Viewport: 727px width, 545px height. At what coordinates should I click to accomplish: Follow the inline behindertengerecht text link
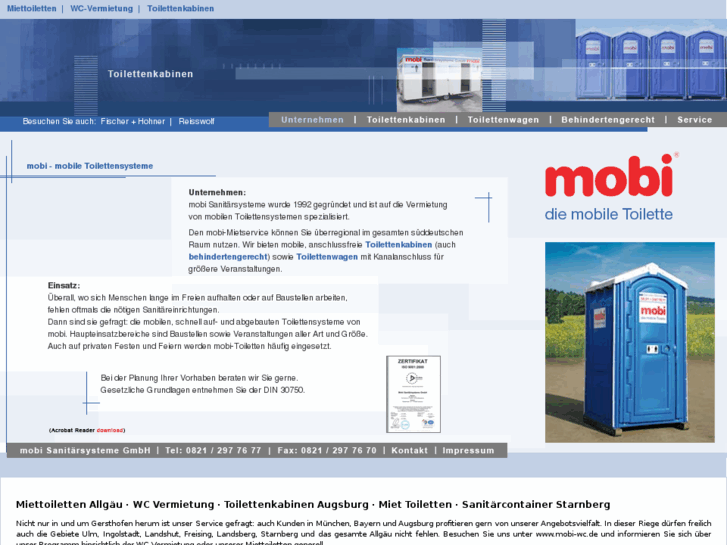coord(228,256)
